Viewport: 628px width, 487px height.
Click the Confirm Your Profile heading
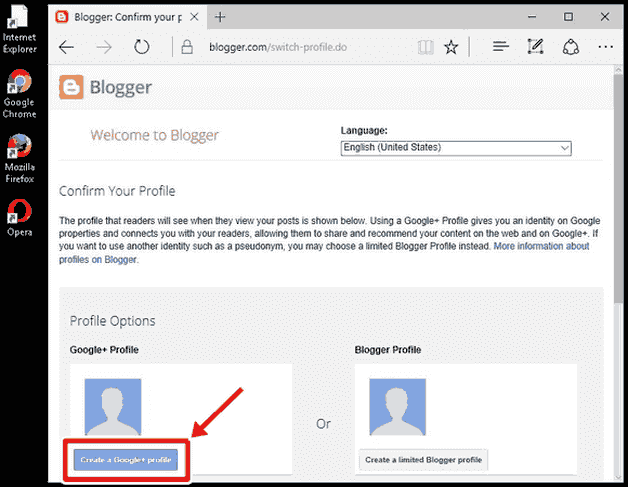[x=117, y=191]
